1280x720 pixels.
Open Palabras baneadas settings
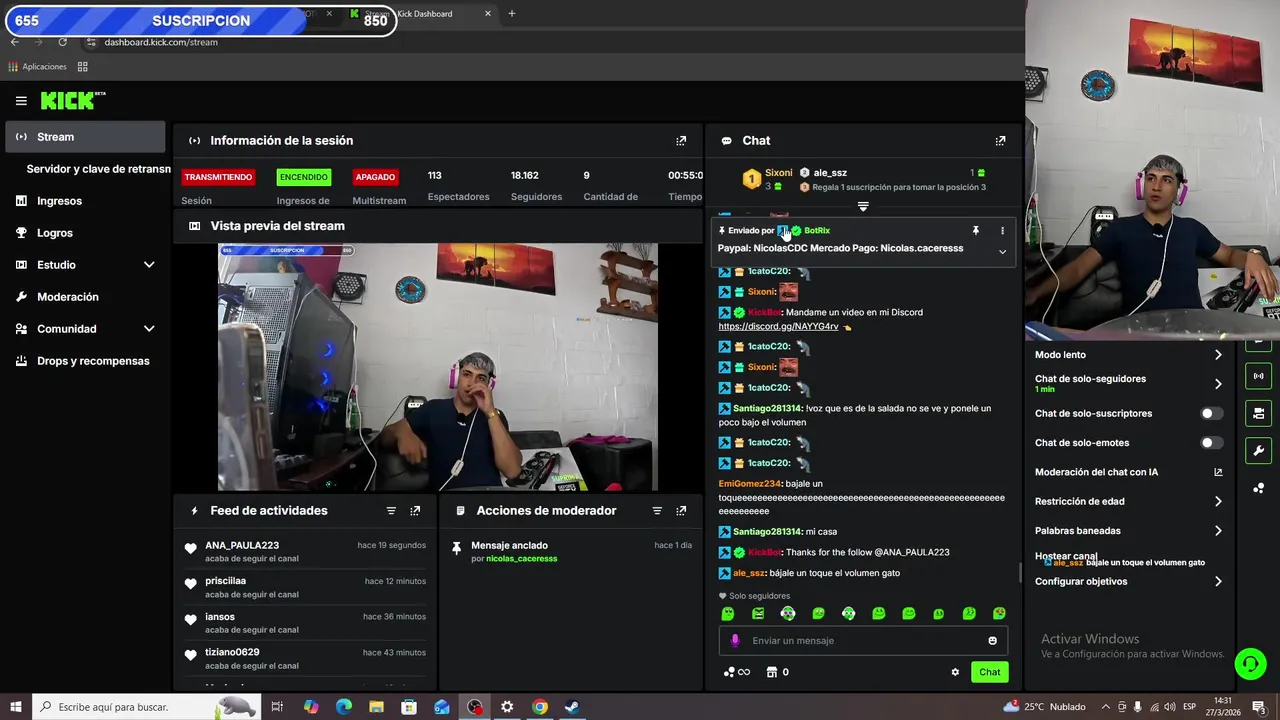(x=1128, y=531)
